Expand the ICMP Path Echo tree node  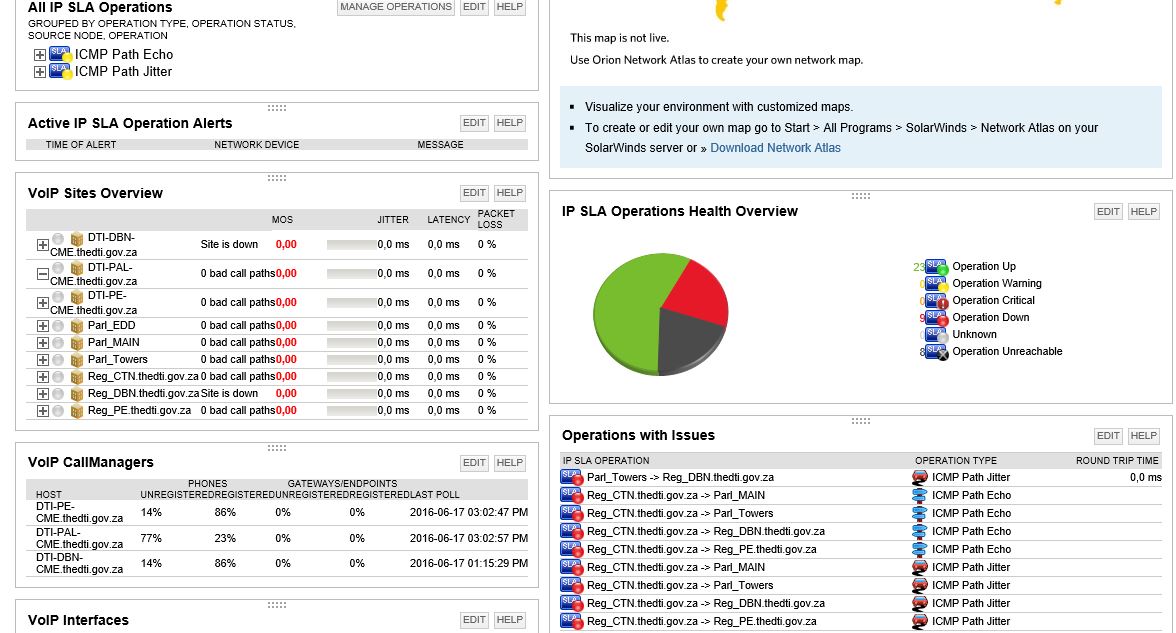[40, 55]
